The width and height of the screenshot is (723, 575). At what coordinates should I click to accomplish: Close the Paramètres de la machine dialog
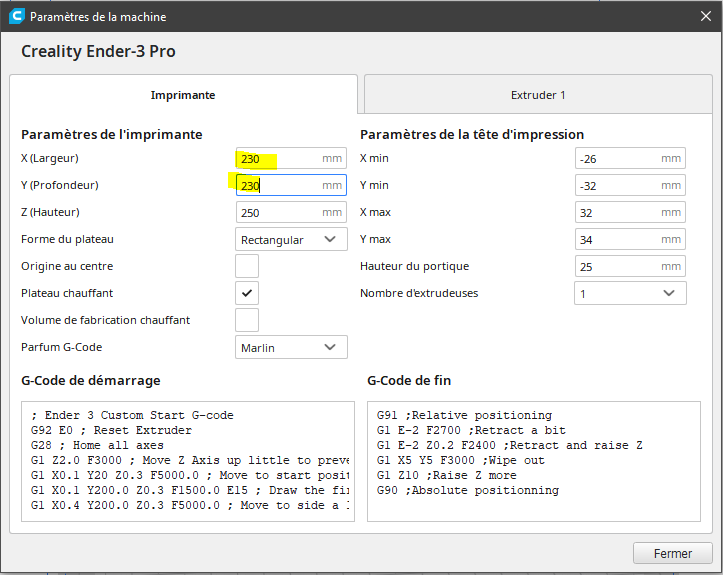[705, 17]
